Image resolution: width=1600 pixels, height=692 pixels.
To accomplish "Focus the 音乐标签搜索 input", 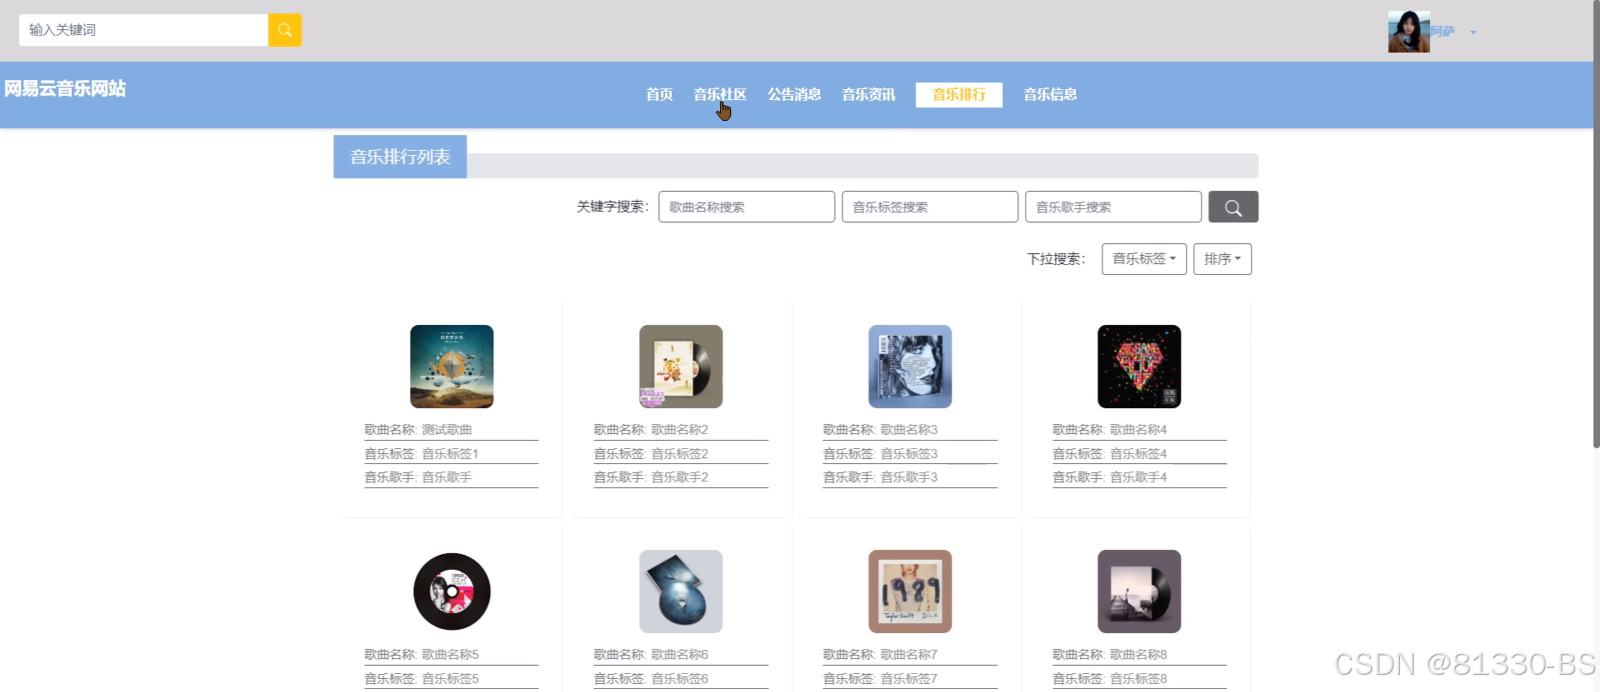I will 930,207.
